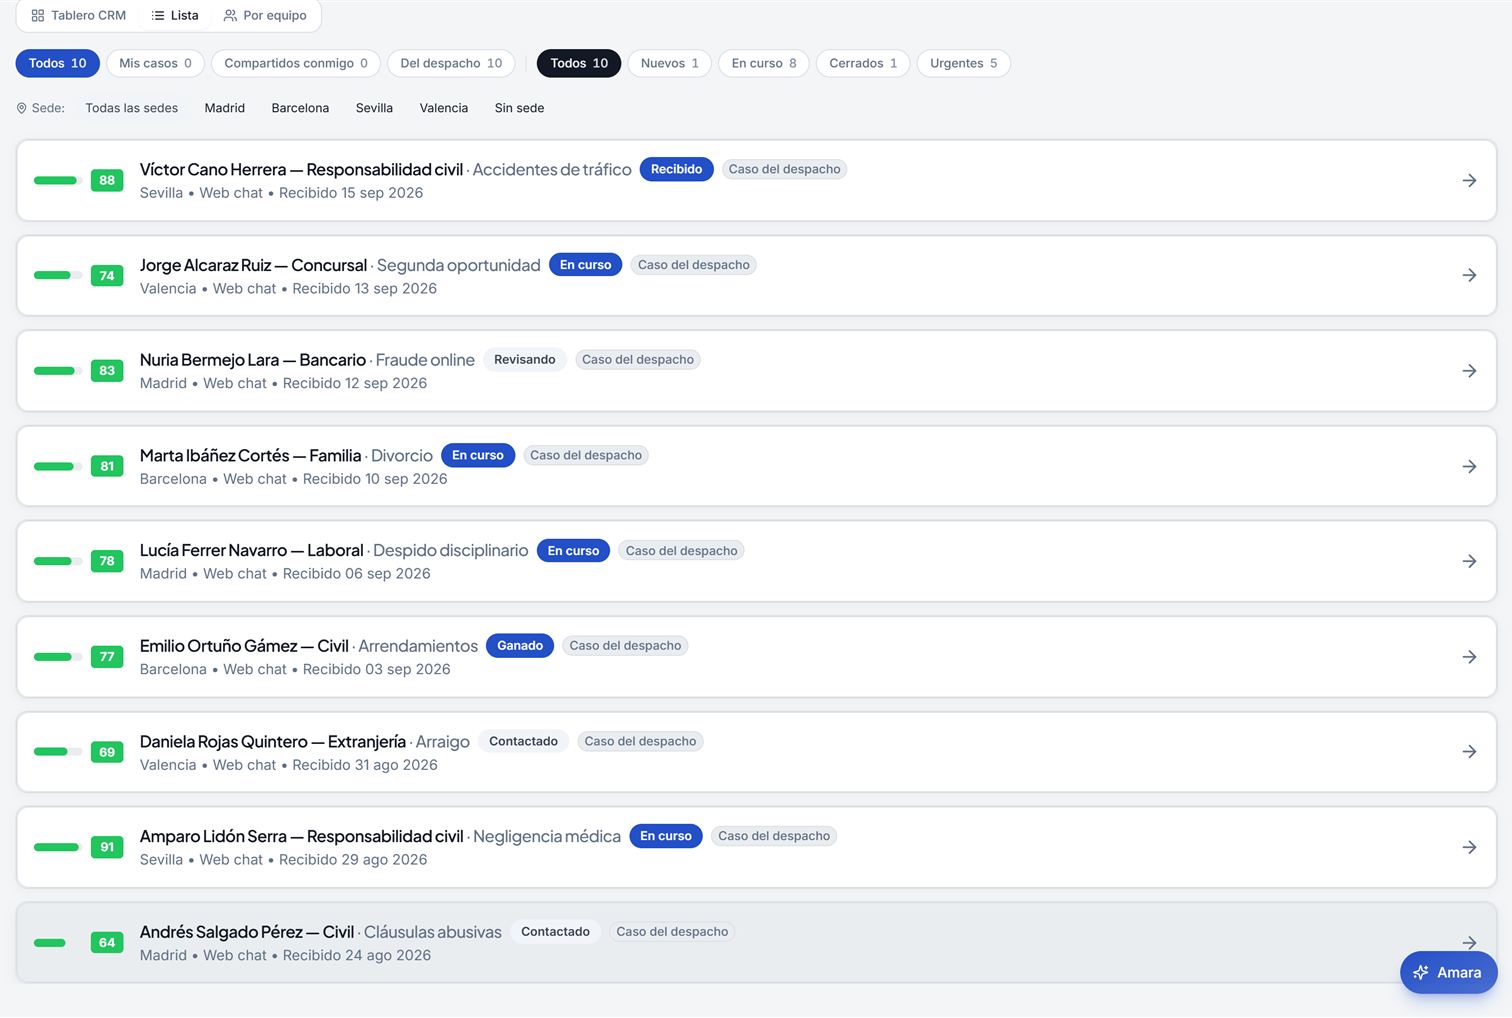
Task: Open Jorge Alcaraz Ruiz case arrow
Action: click(1469, 275)
